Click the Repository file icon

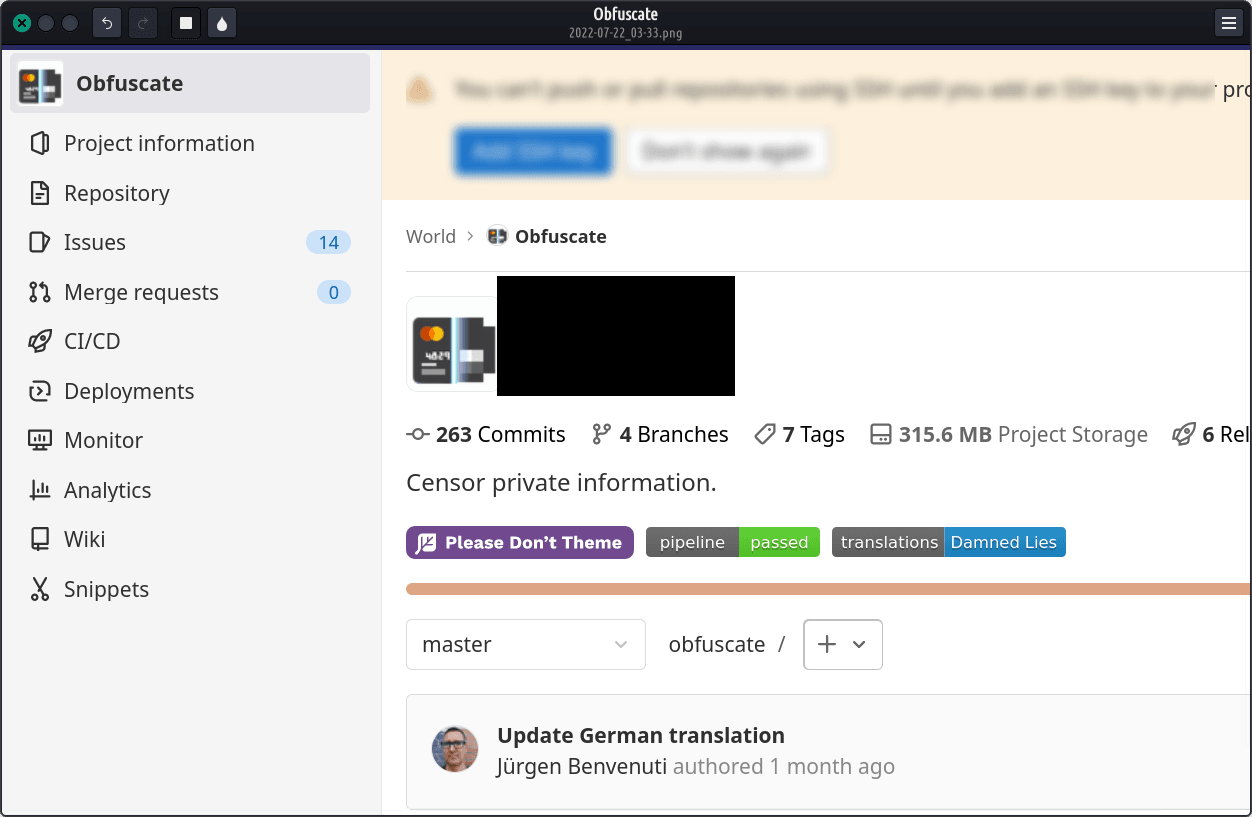coord(40,193)
